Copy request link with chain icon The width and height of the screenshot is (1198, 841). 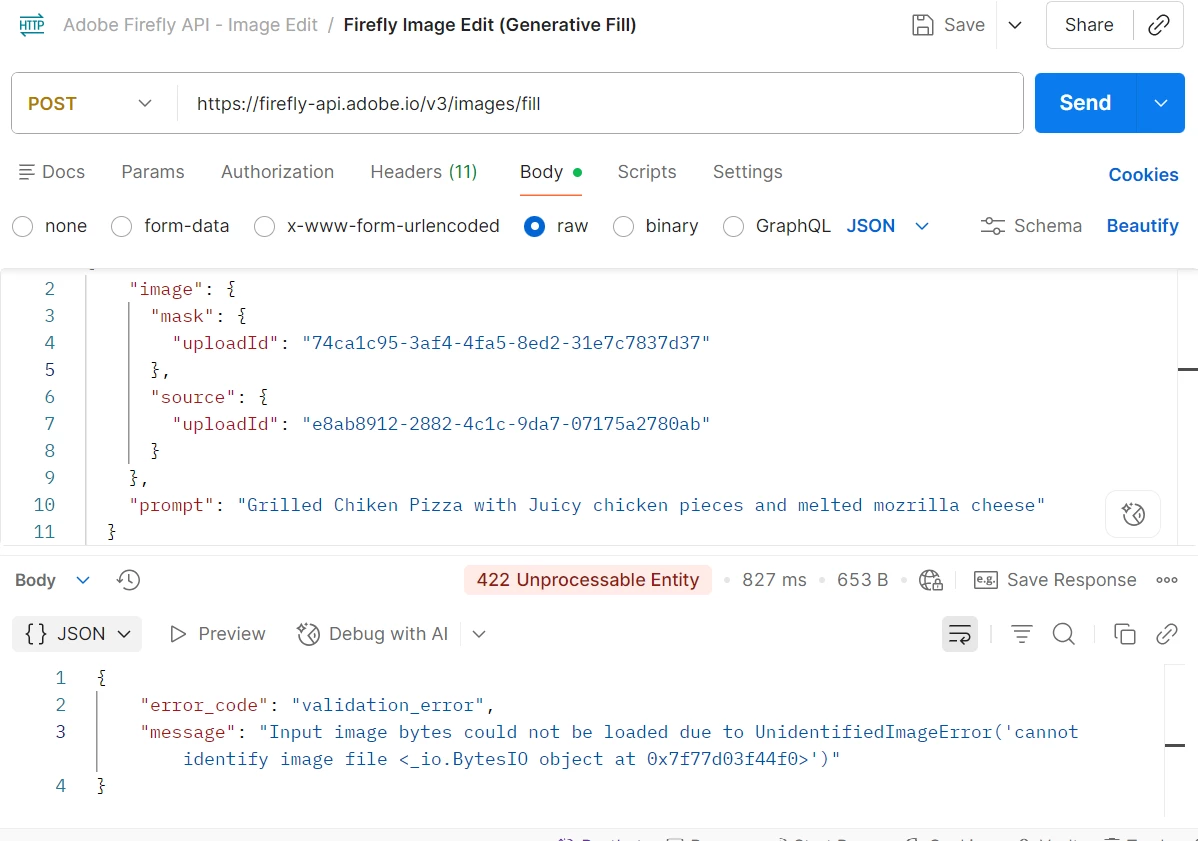[x=1158, y=25]
